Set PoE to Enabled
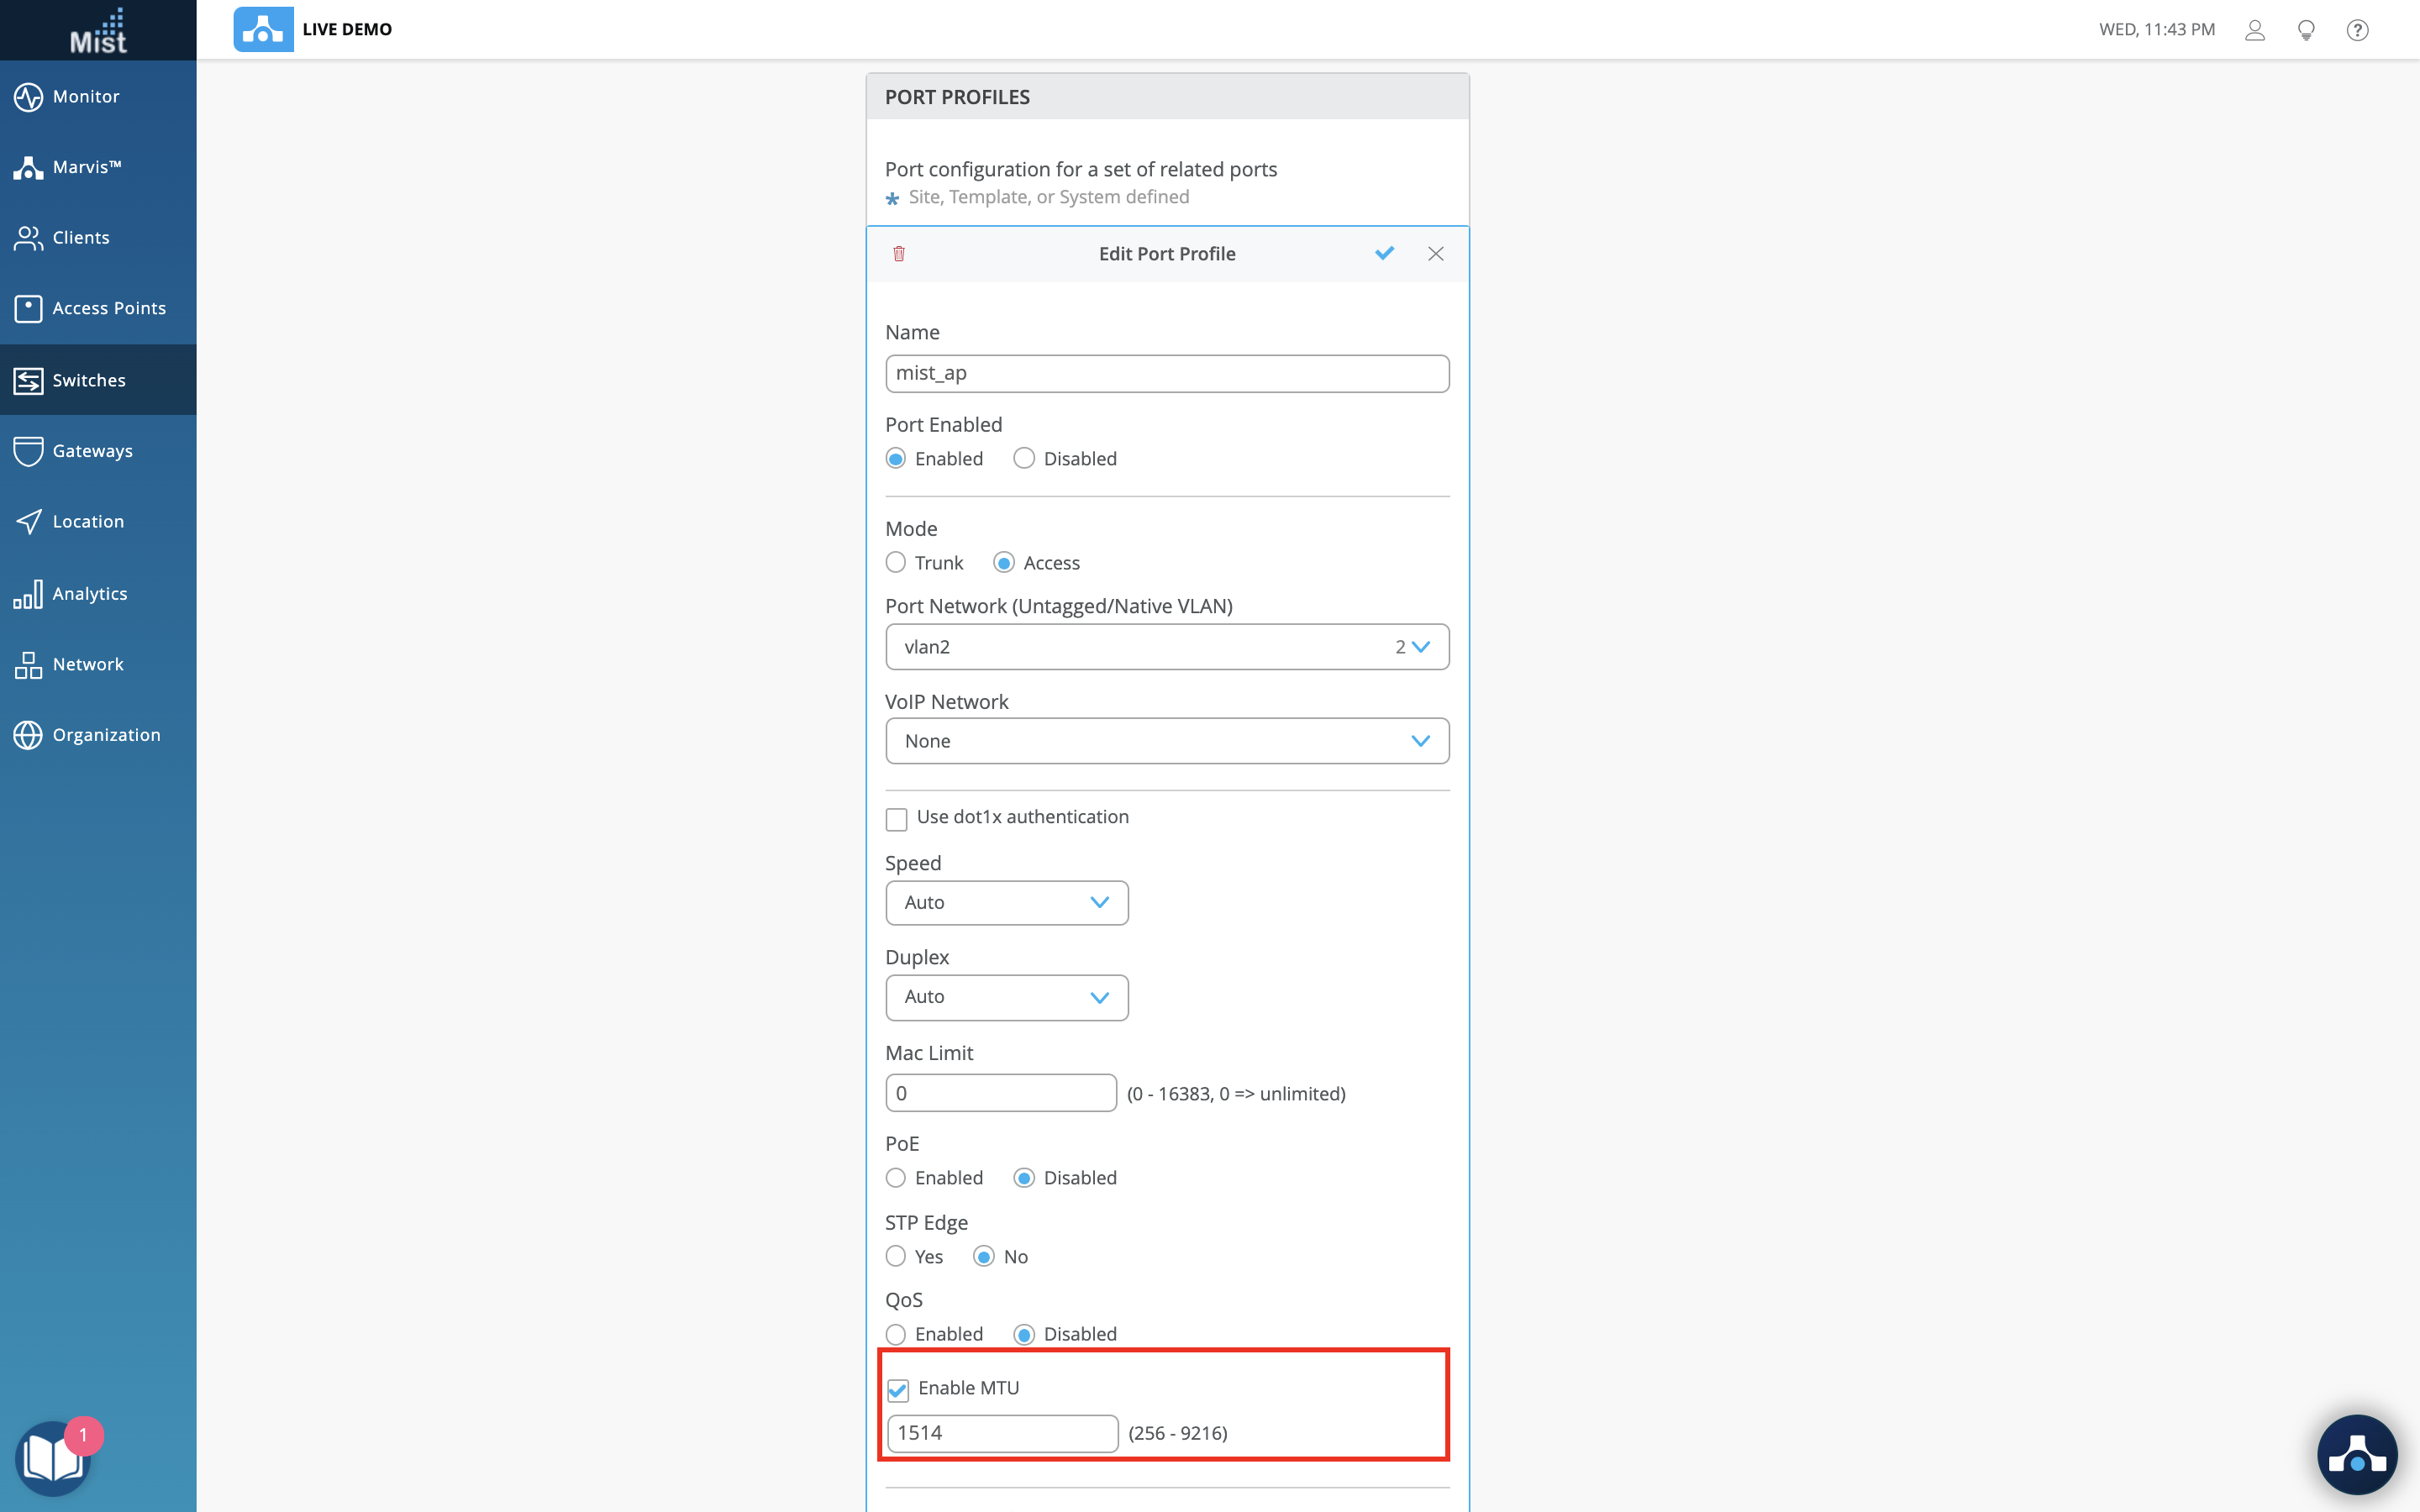Screen dimensions: 2420x1512 [896, 1178]
